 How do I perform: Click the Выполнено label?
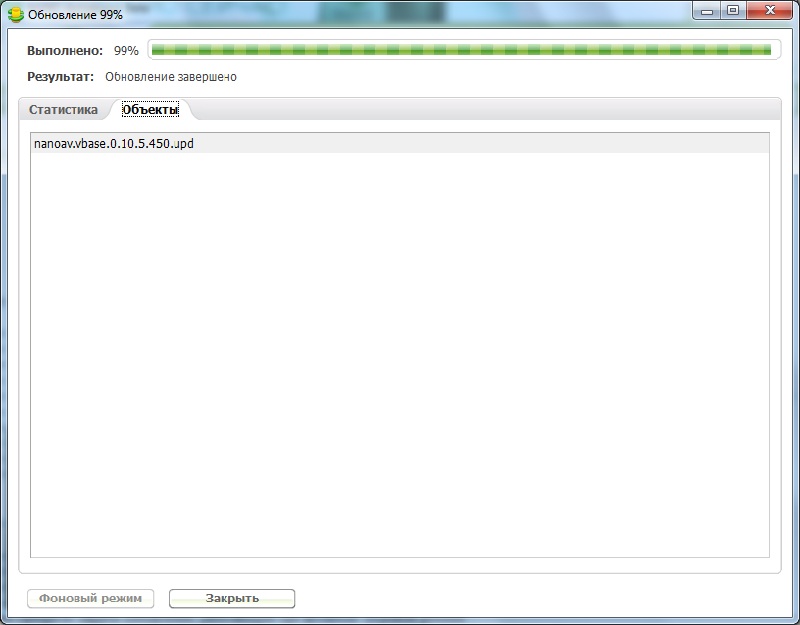point(65,50)
